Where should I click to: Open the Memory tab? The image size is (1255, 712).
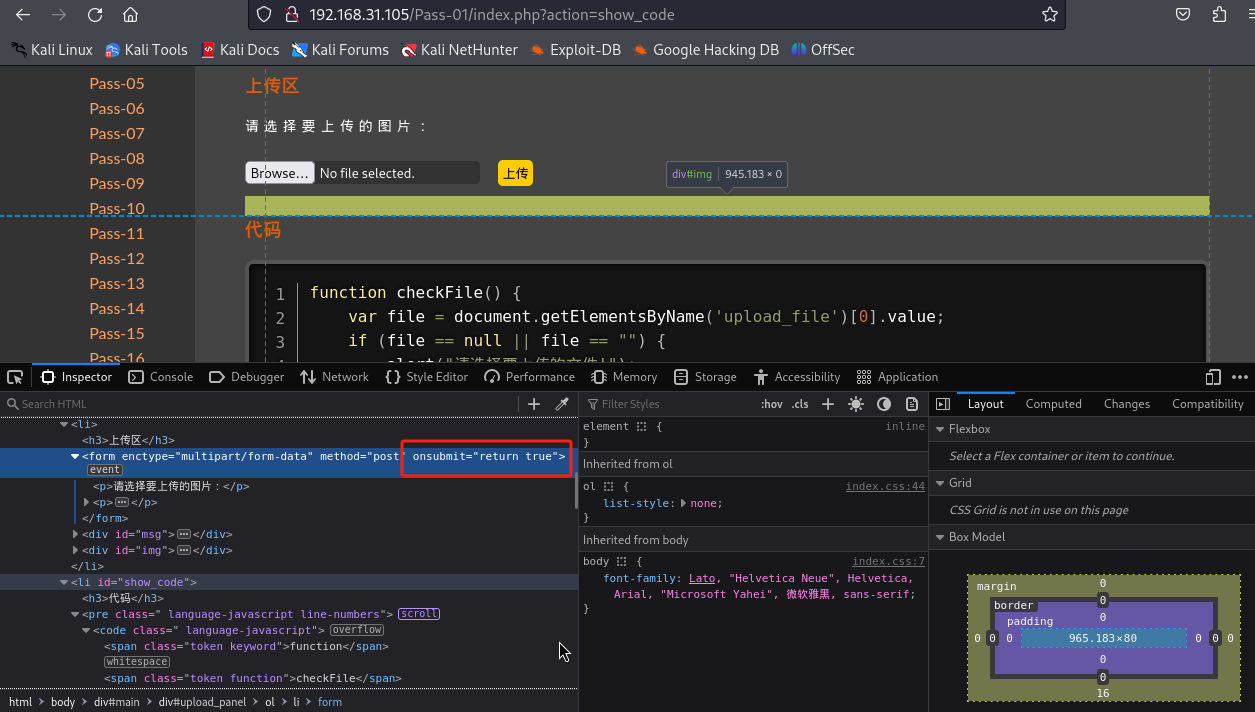[x=624, y=377]
